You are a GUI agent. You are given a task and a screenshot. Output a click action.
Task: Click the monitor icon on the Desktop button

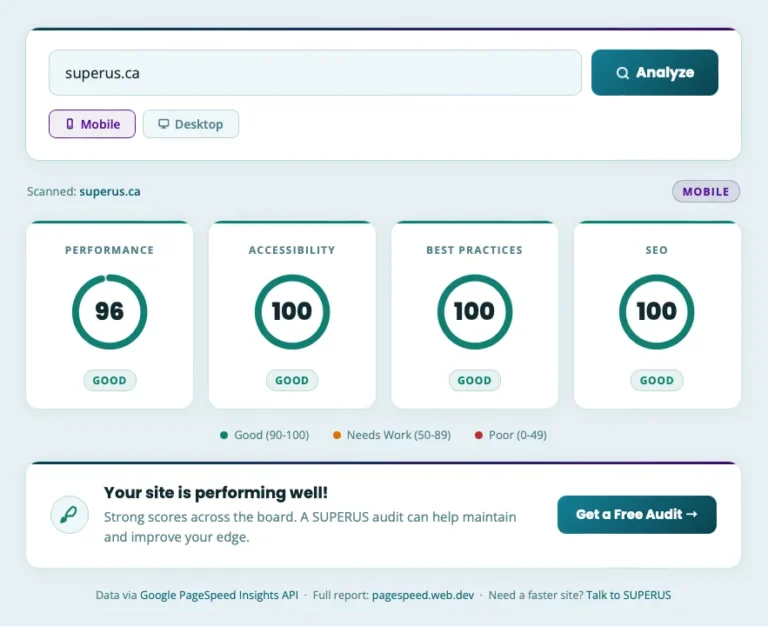click(x=164, y=124)
